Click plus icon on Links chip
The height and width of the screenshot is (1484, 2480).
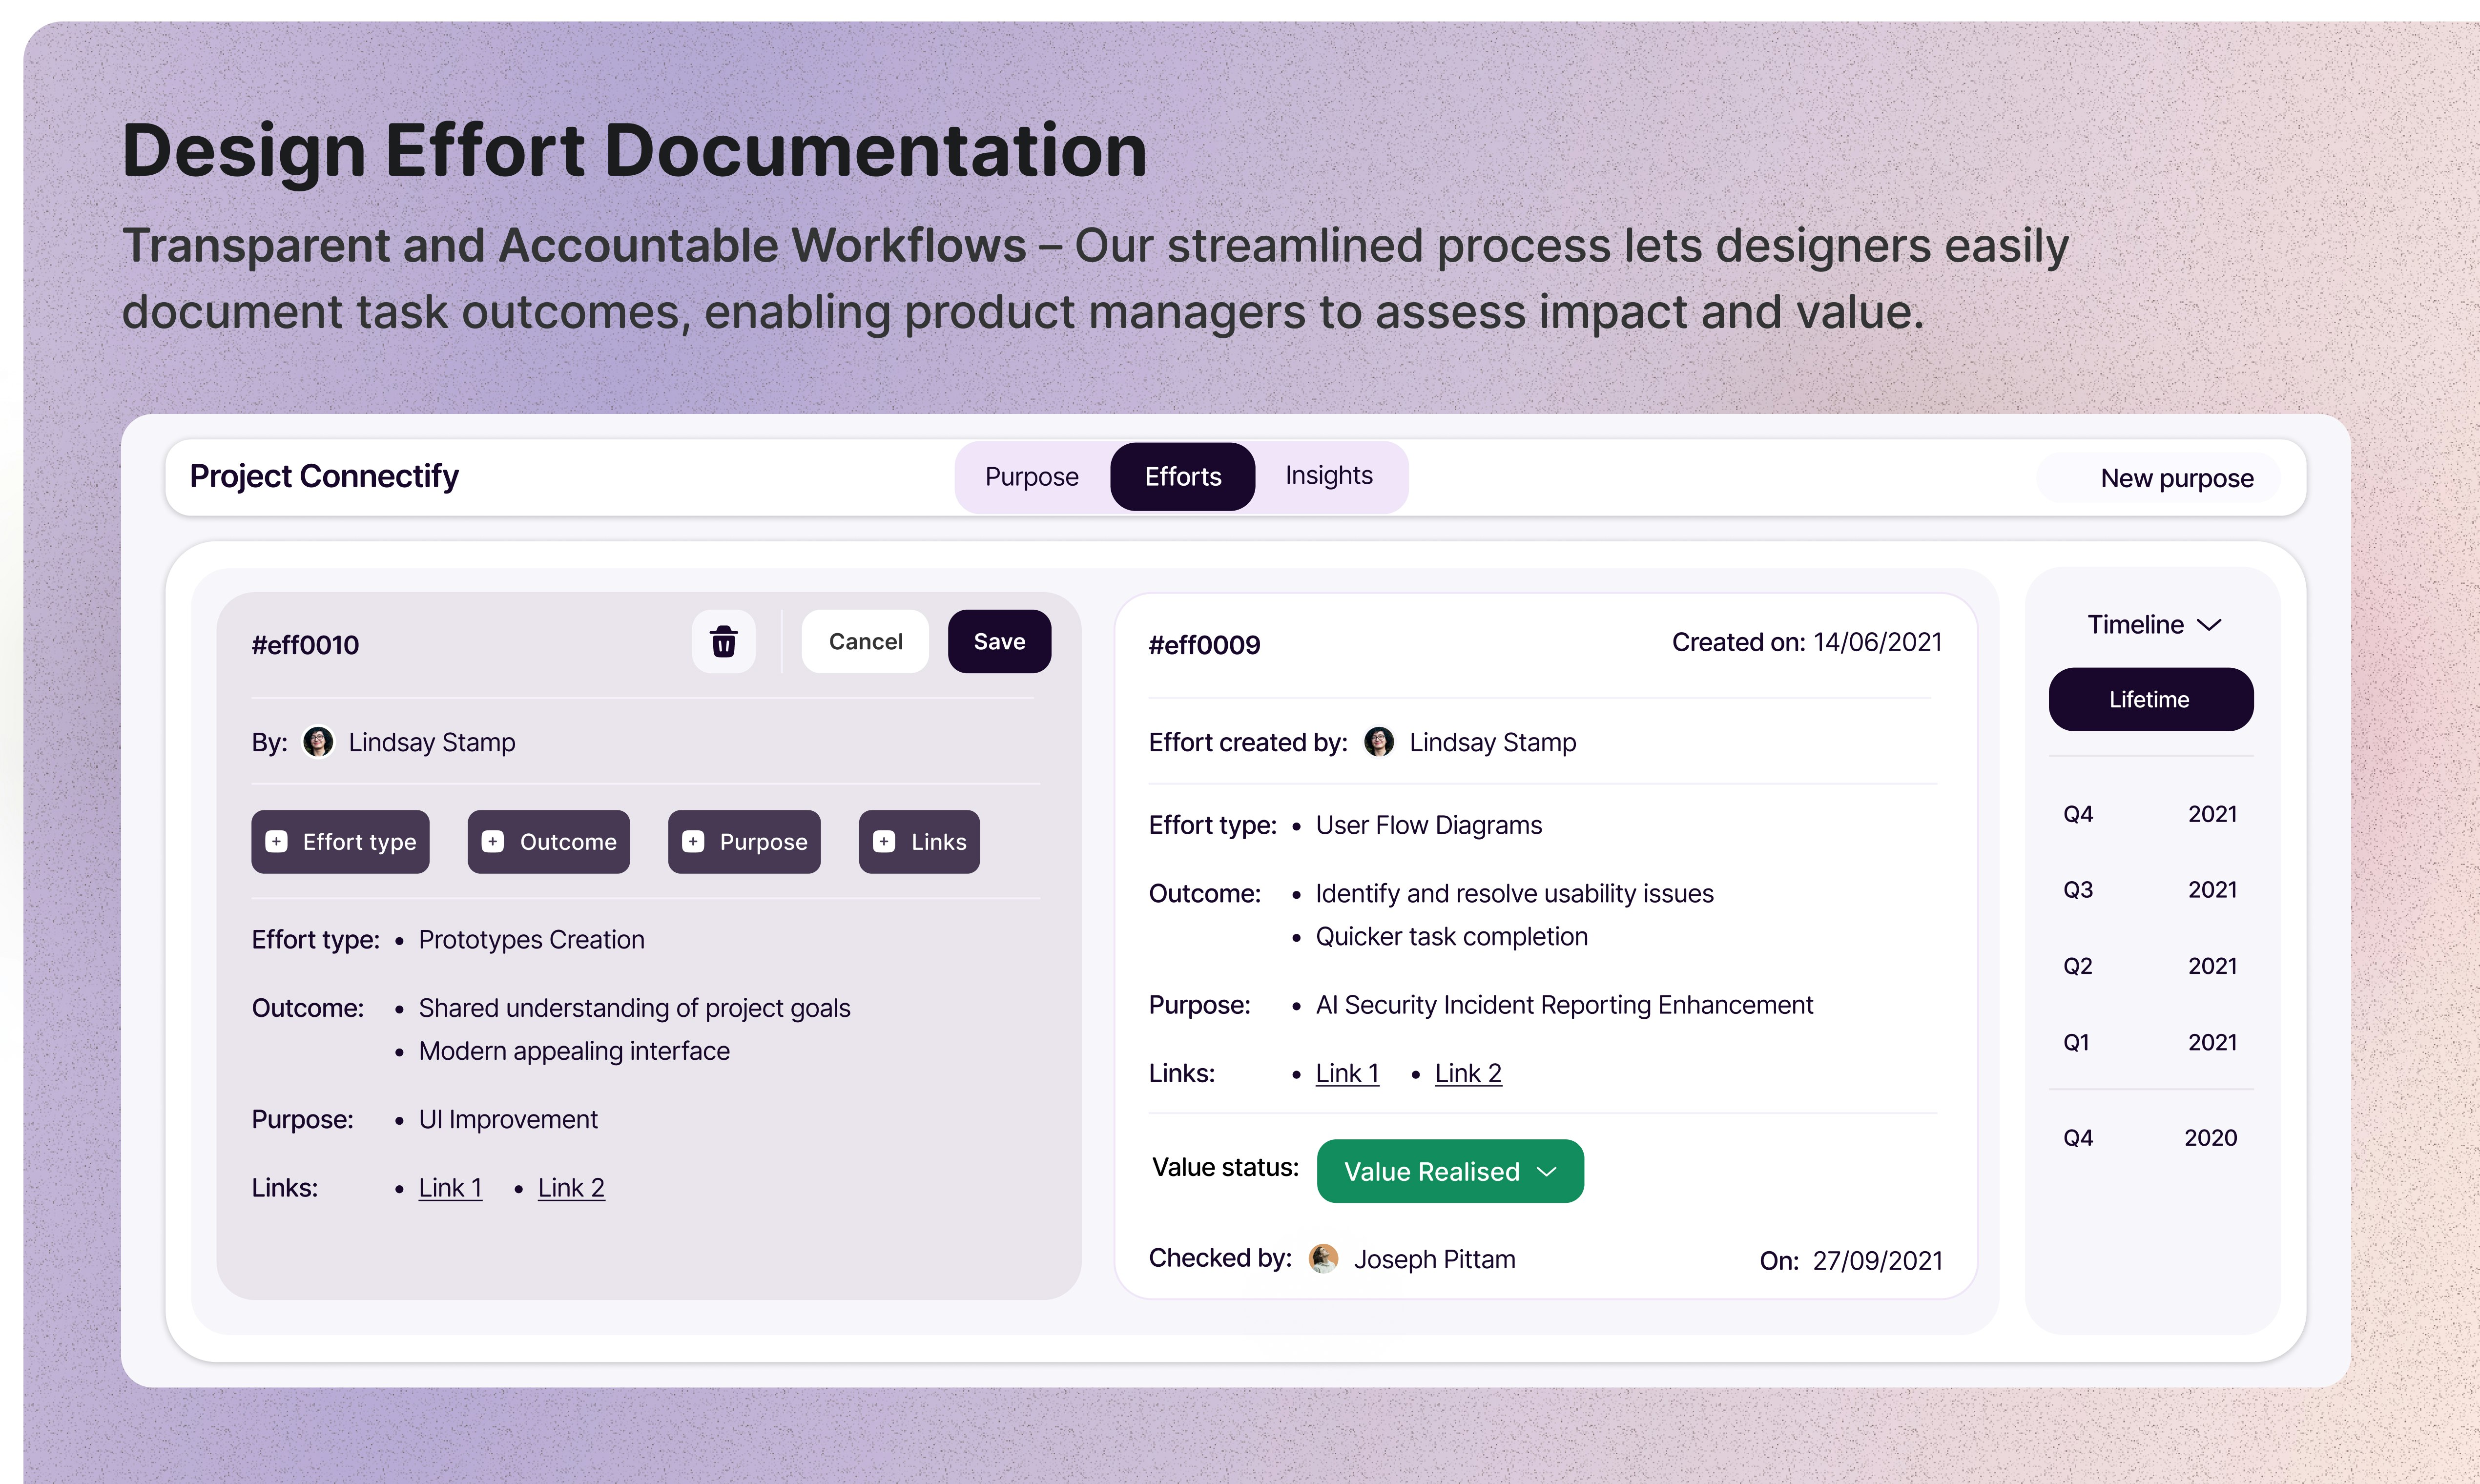(884, 842)
